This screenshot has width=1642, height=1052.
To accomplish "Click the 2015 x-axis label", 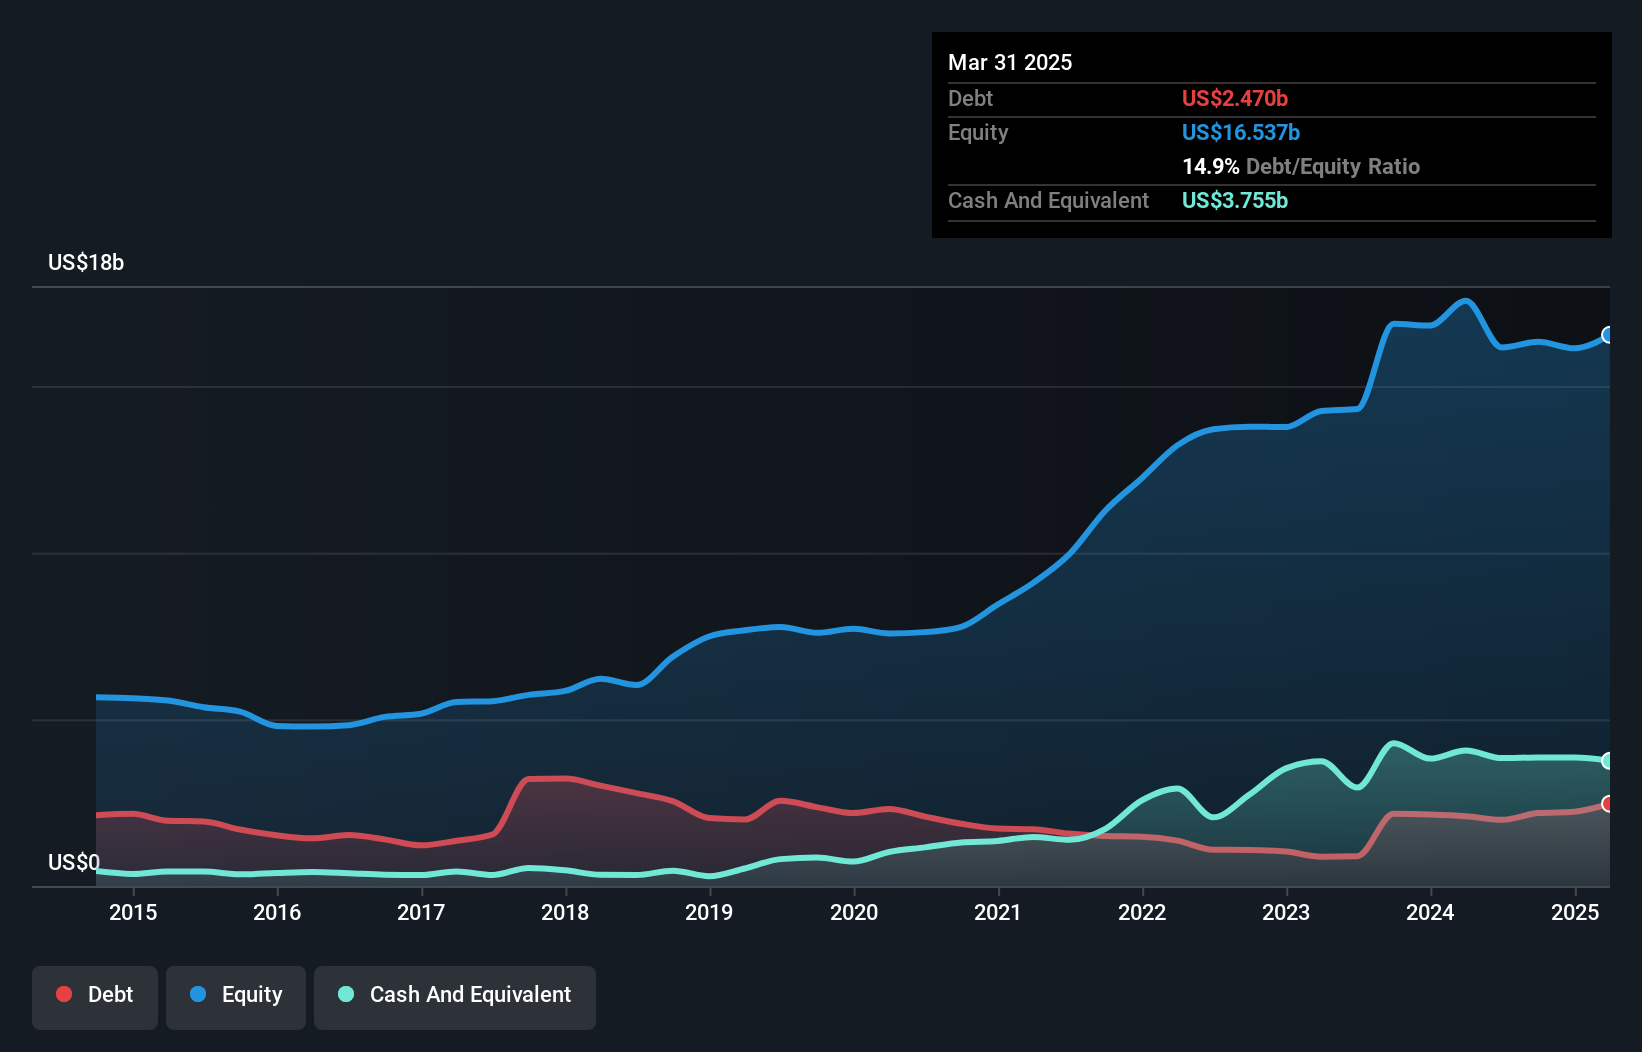I will click(x=133, y=912).
